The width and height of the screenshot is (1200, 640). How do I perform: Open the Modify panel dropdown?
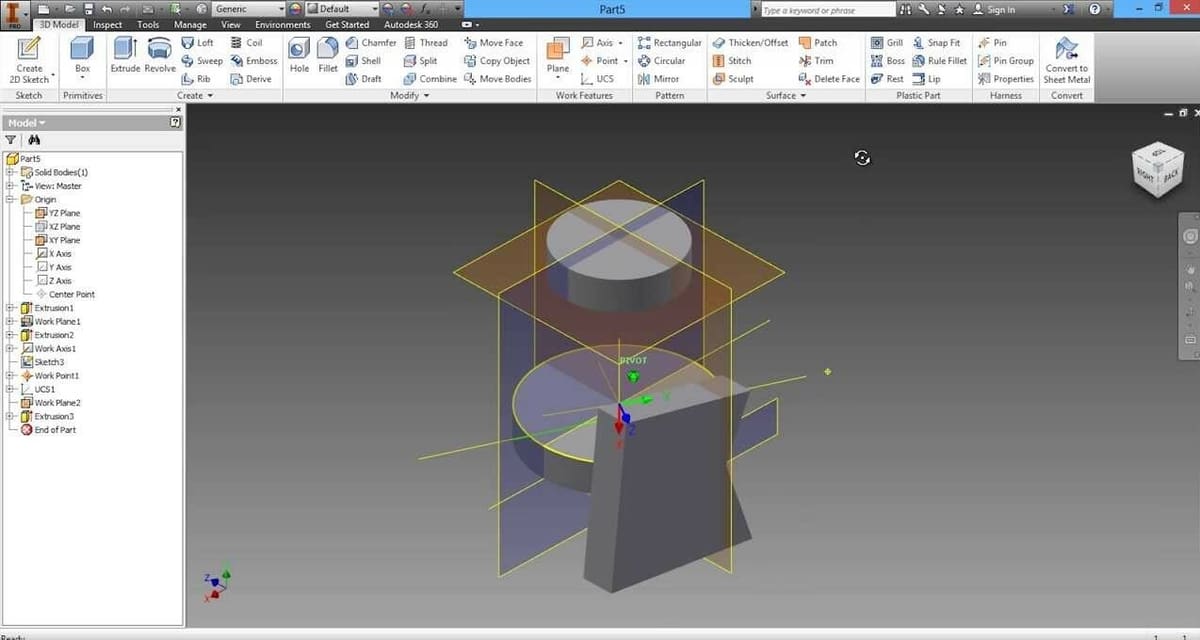409,96
